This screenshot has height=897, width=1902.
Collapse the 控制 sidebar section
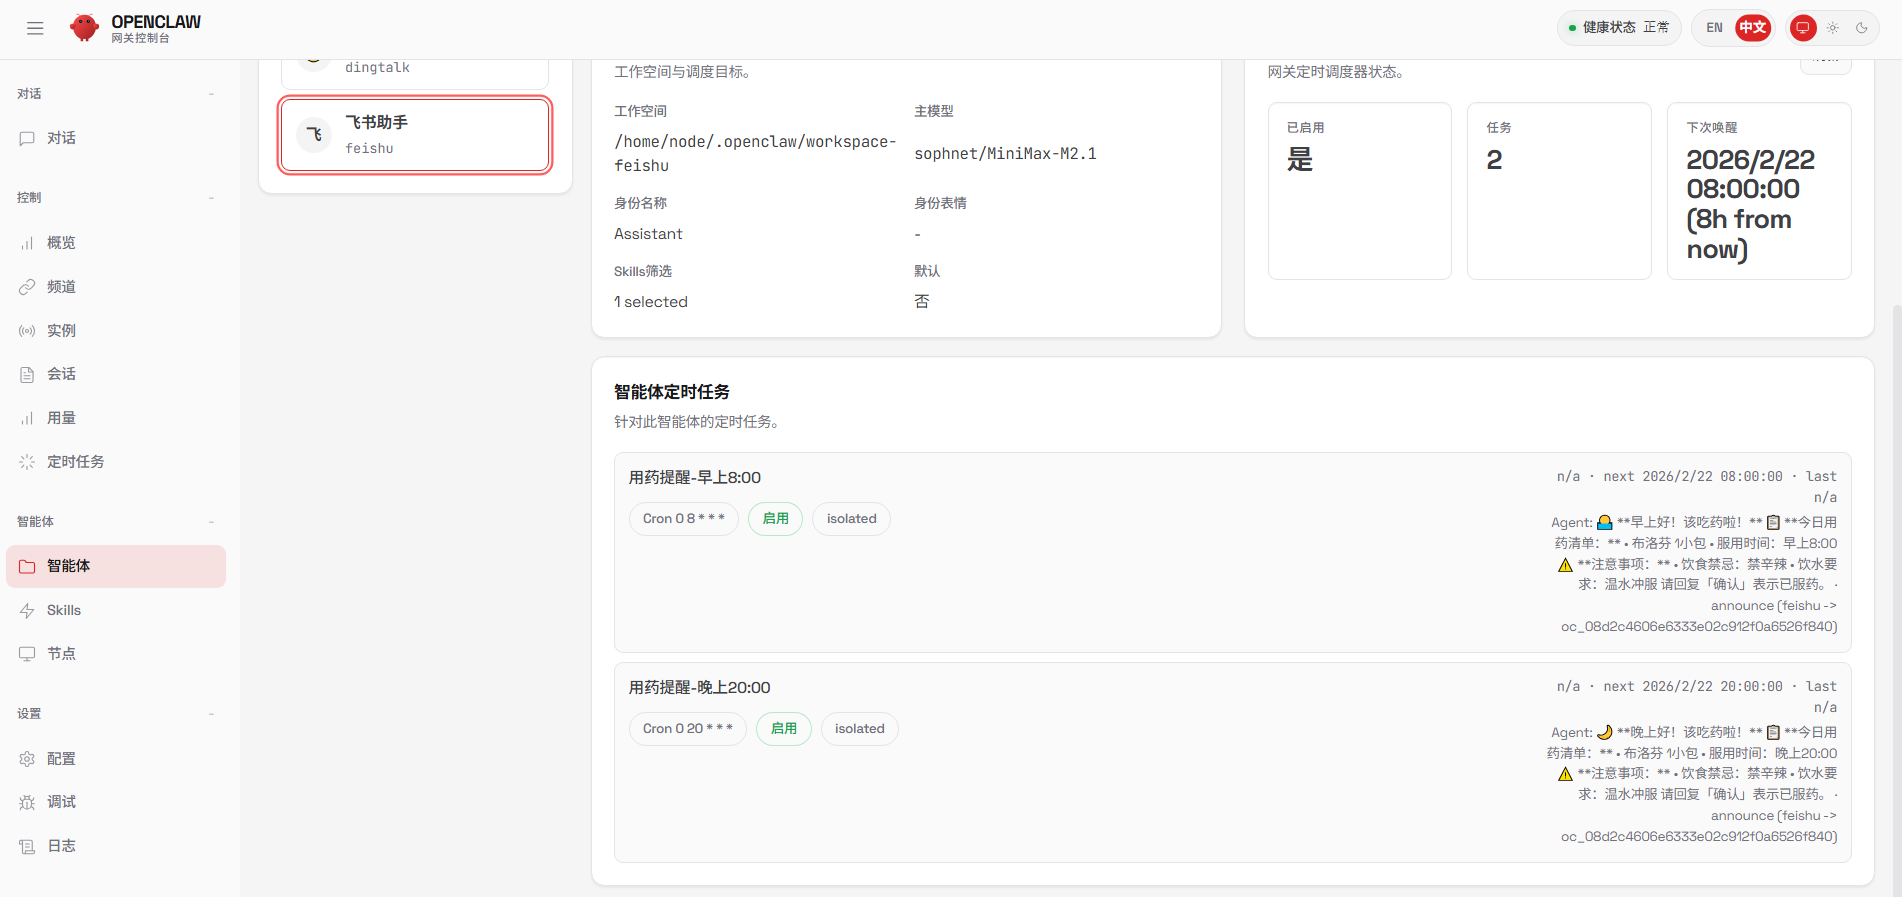(211, 198)
